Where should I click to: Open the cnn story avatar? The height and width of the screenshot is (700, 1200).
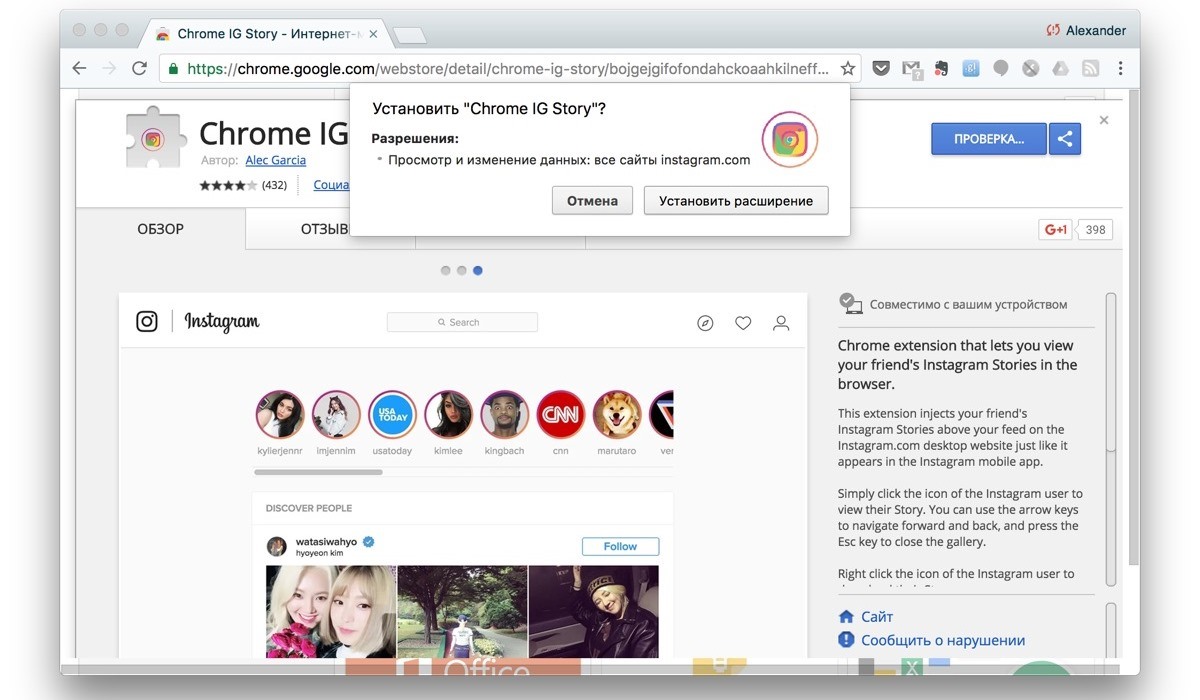[560, 414]
